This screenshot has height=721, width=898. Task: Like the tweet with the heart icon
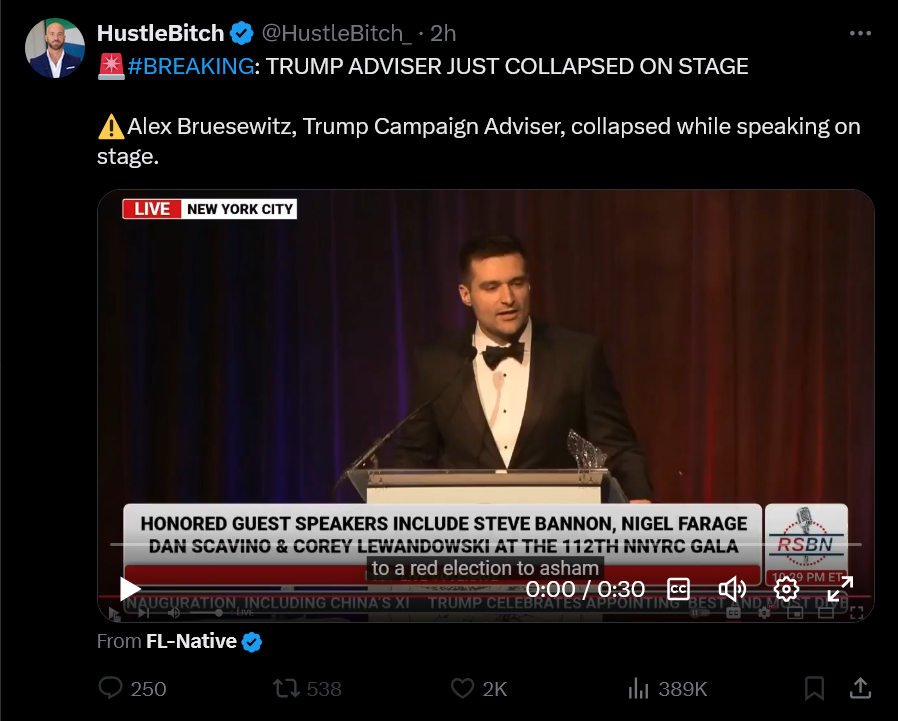click(479, 688)
